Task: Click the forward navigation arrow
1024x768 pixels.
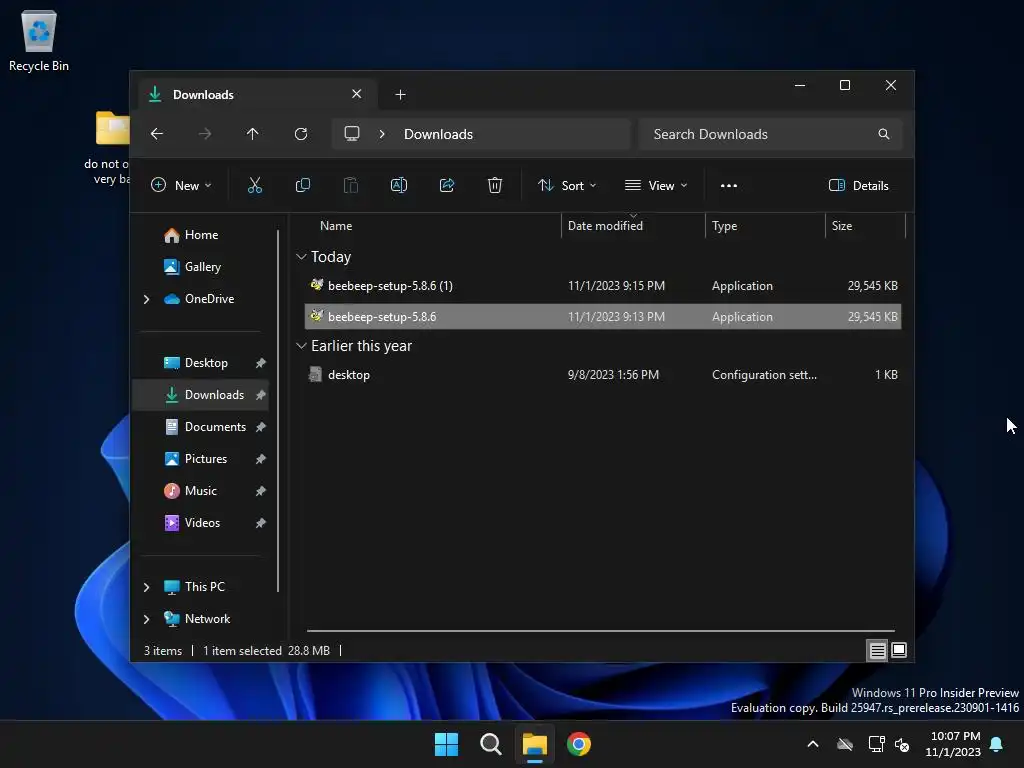Action: click(x=204, y=134)
